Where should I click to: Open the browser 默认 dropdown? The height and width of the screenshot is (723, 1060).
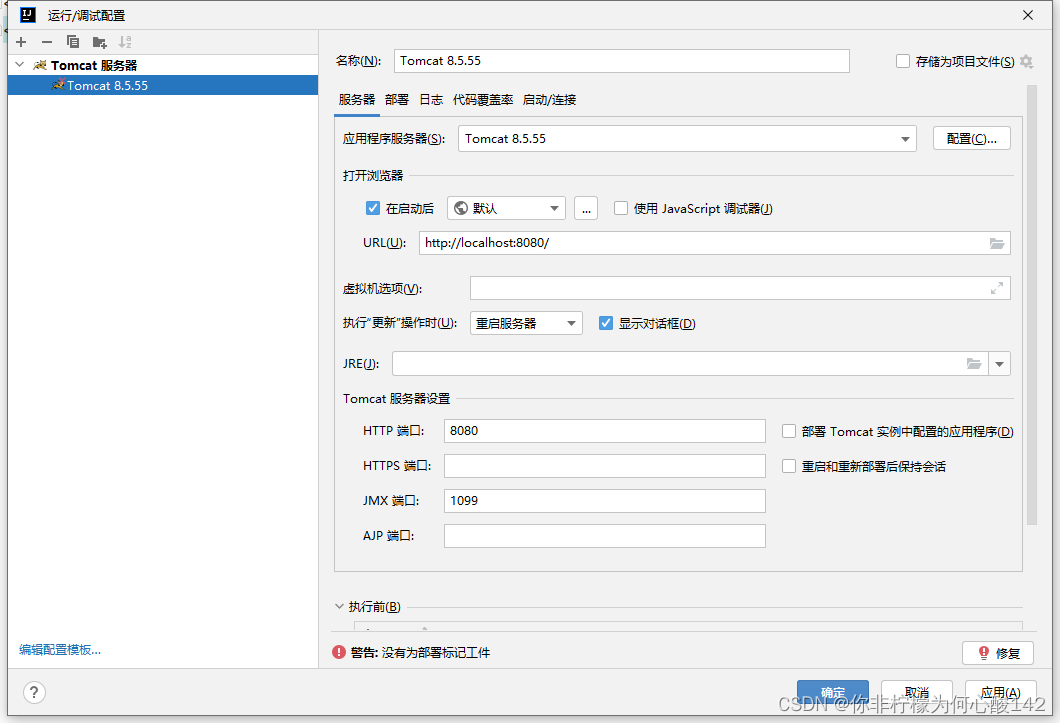(506, 208)
